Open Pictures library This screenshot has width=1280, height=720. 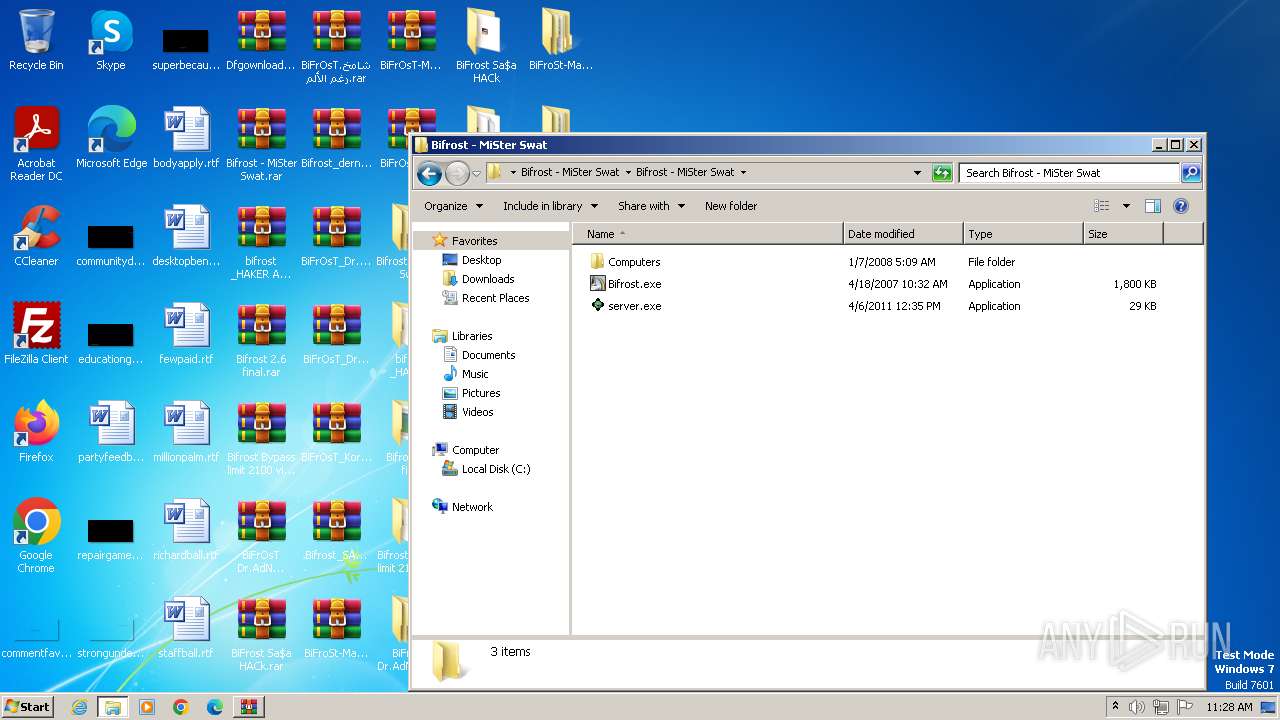(x=480, y=393)
